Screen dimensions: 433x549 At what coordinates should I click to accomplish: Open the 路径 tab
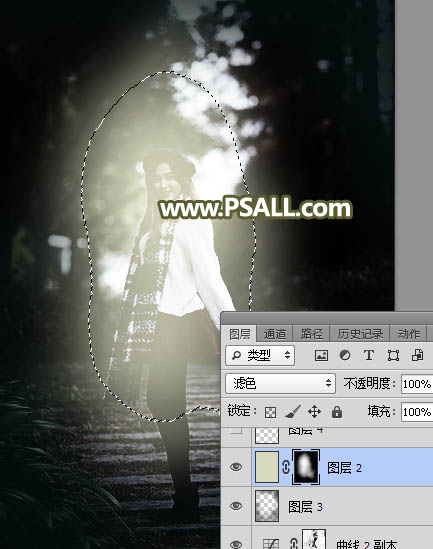pyautogui.click(x=311, y=334)
